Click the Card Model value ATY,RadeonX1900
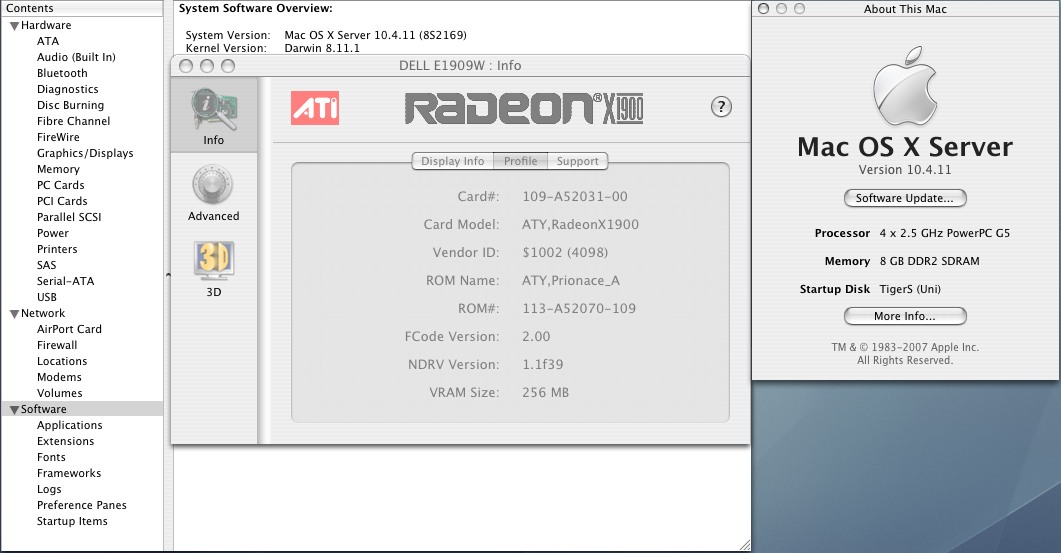The image size is (1061, 553). coord(580,225)
